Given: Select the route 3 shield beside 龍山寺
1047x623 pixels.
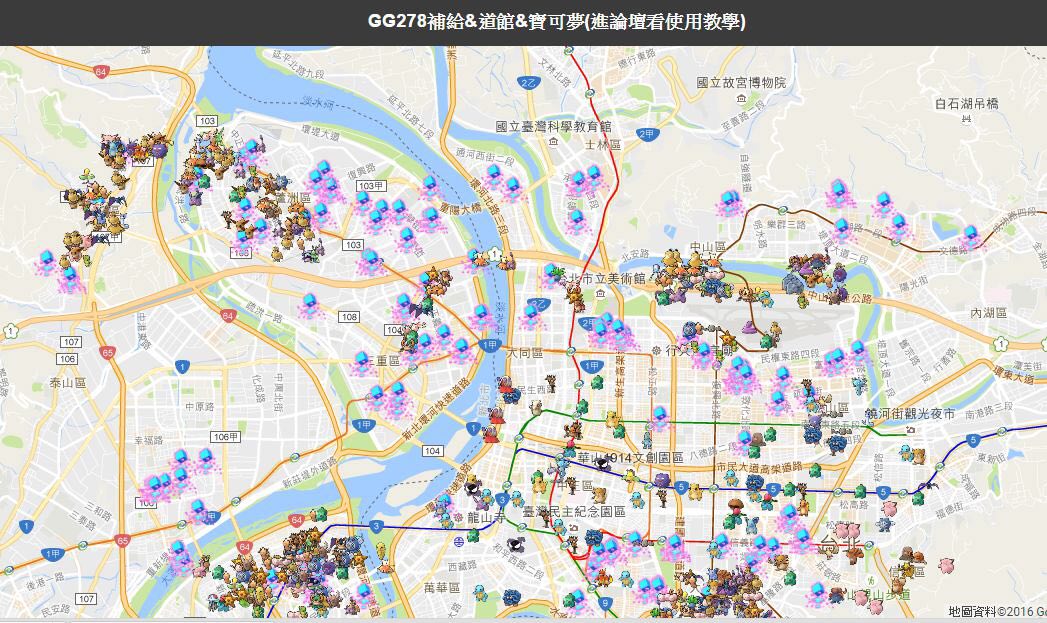Looking at the screenshot, I should coord(501,499).
